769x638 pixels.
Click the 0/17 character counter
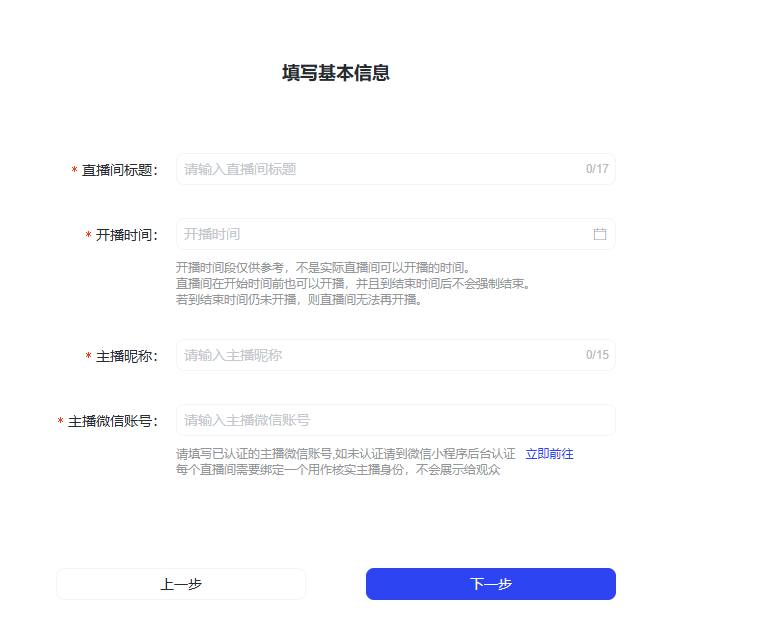[x=597, y=169]
